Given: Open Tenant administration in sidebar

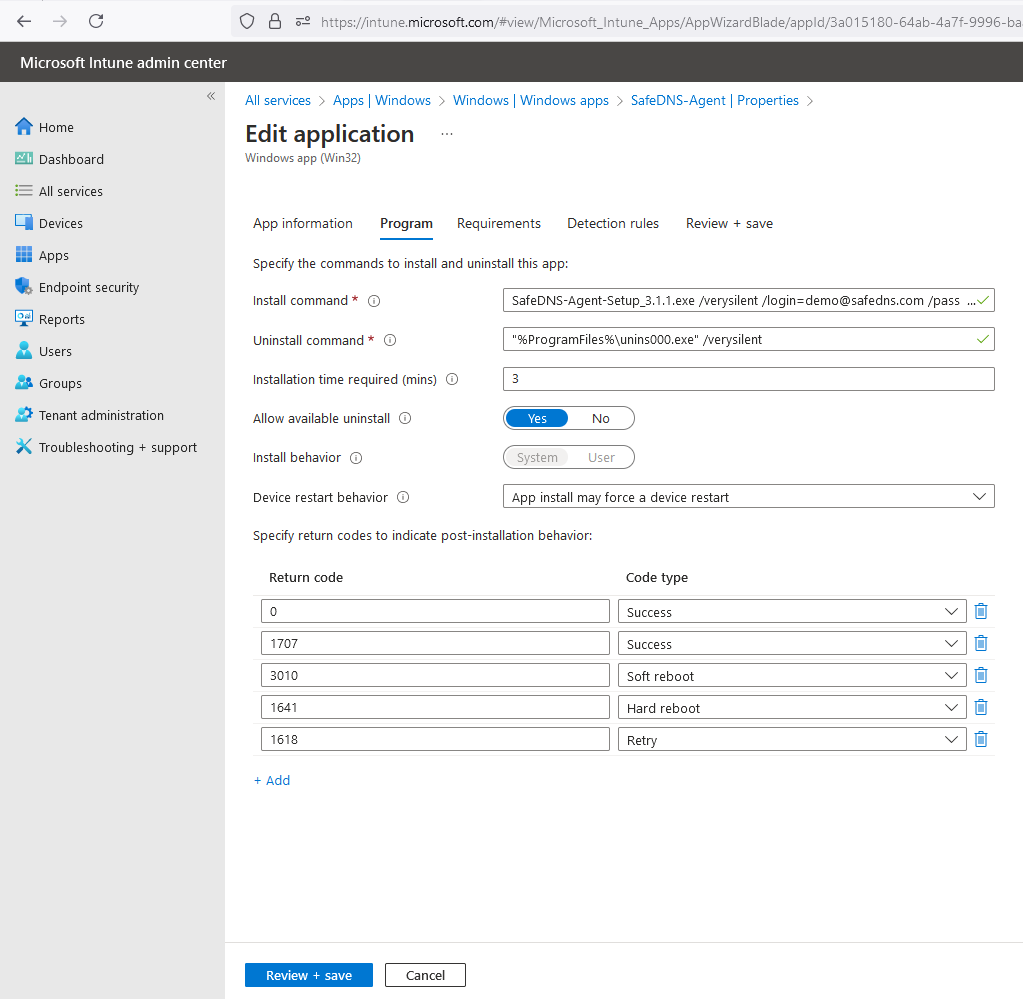Looking at the screenshot, I should pos(101,415).
